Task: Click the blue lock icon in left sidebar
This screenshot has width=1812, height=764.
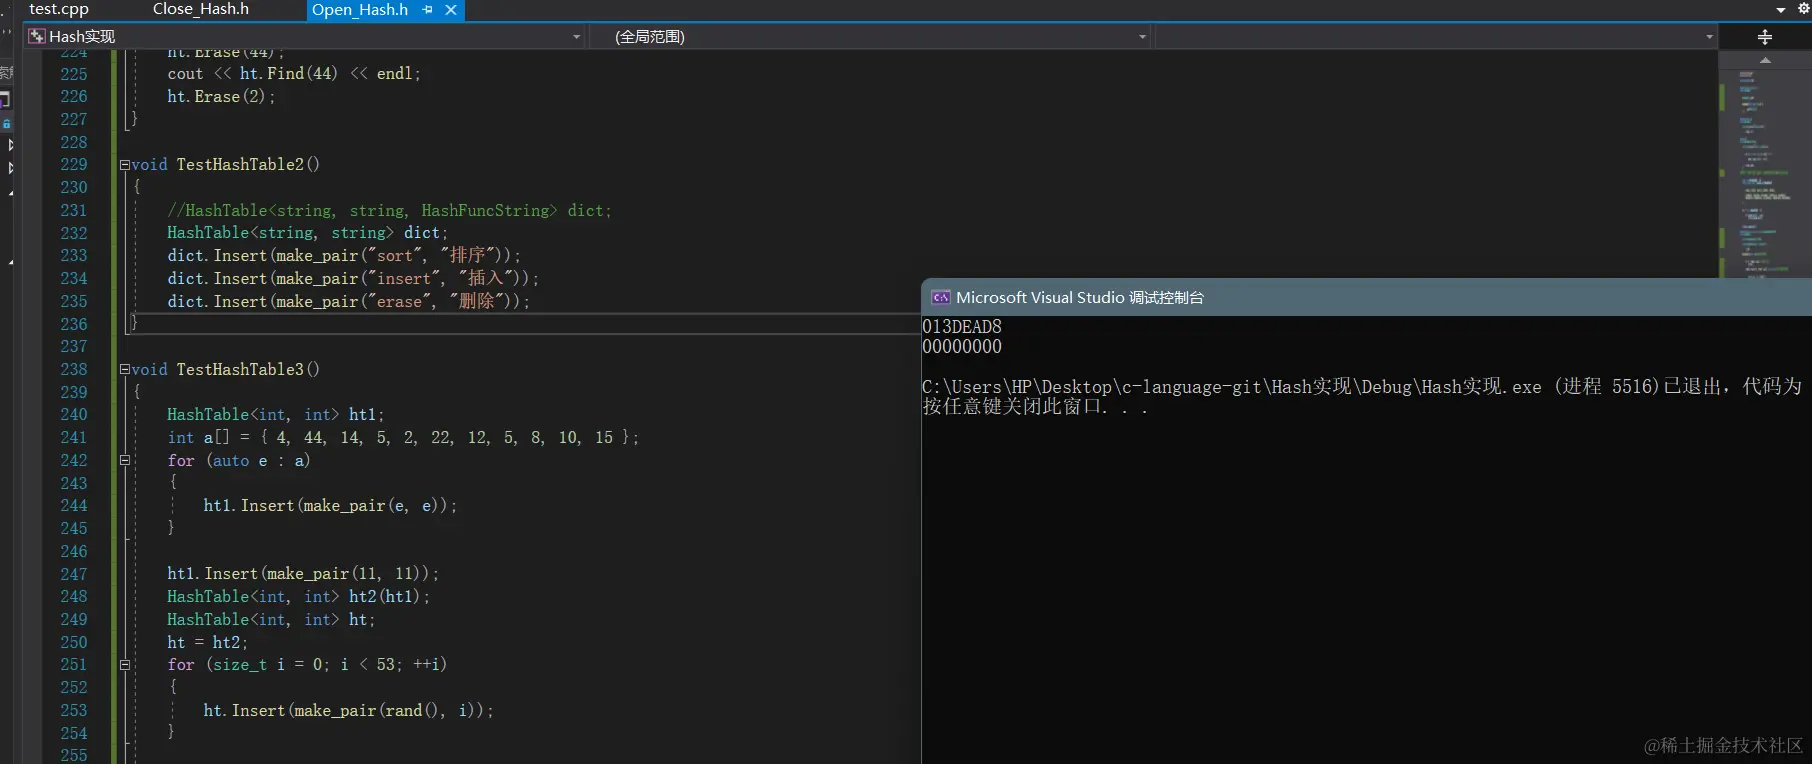Action: 6,124
